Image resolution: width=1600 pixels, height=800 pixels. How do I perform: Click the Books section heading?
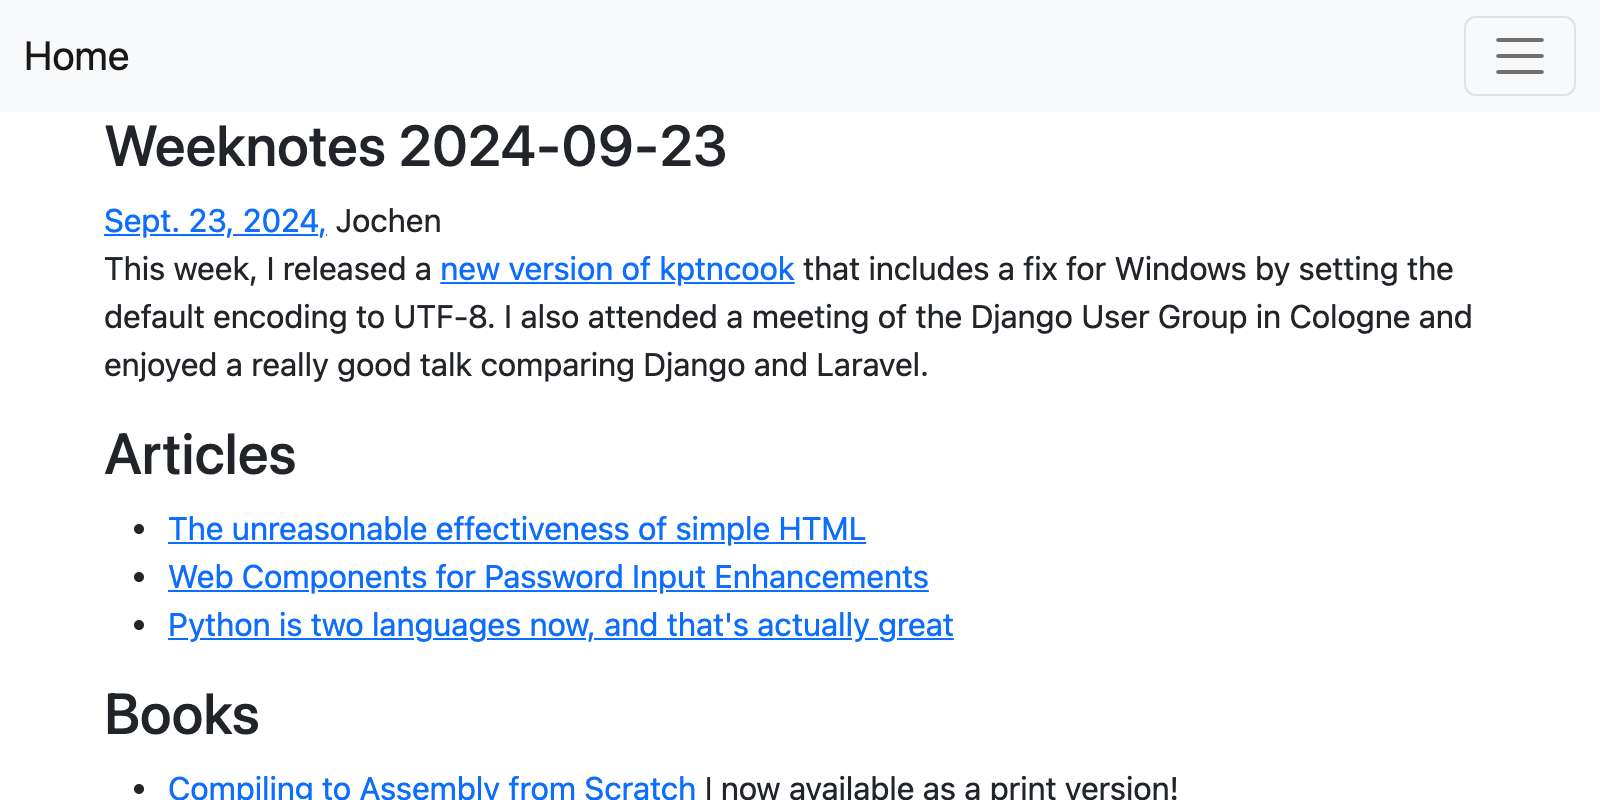181,715
